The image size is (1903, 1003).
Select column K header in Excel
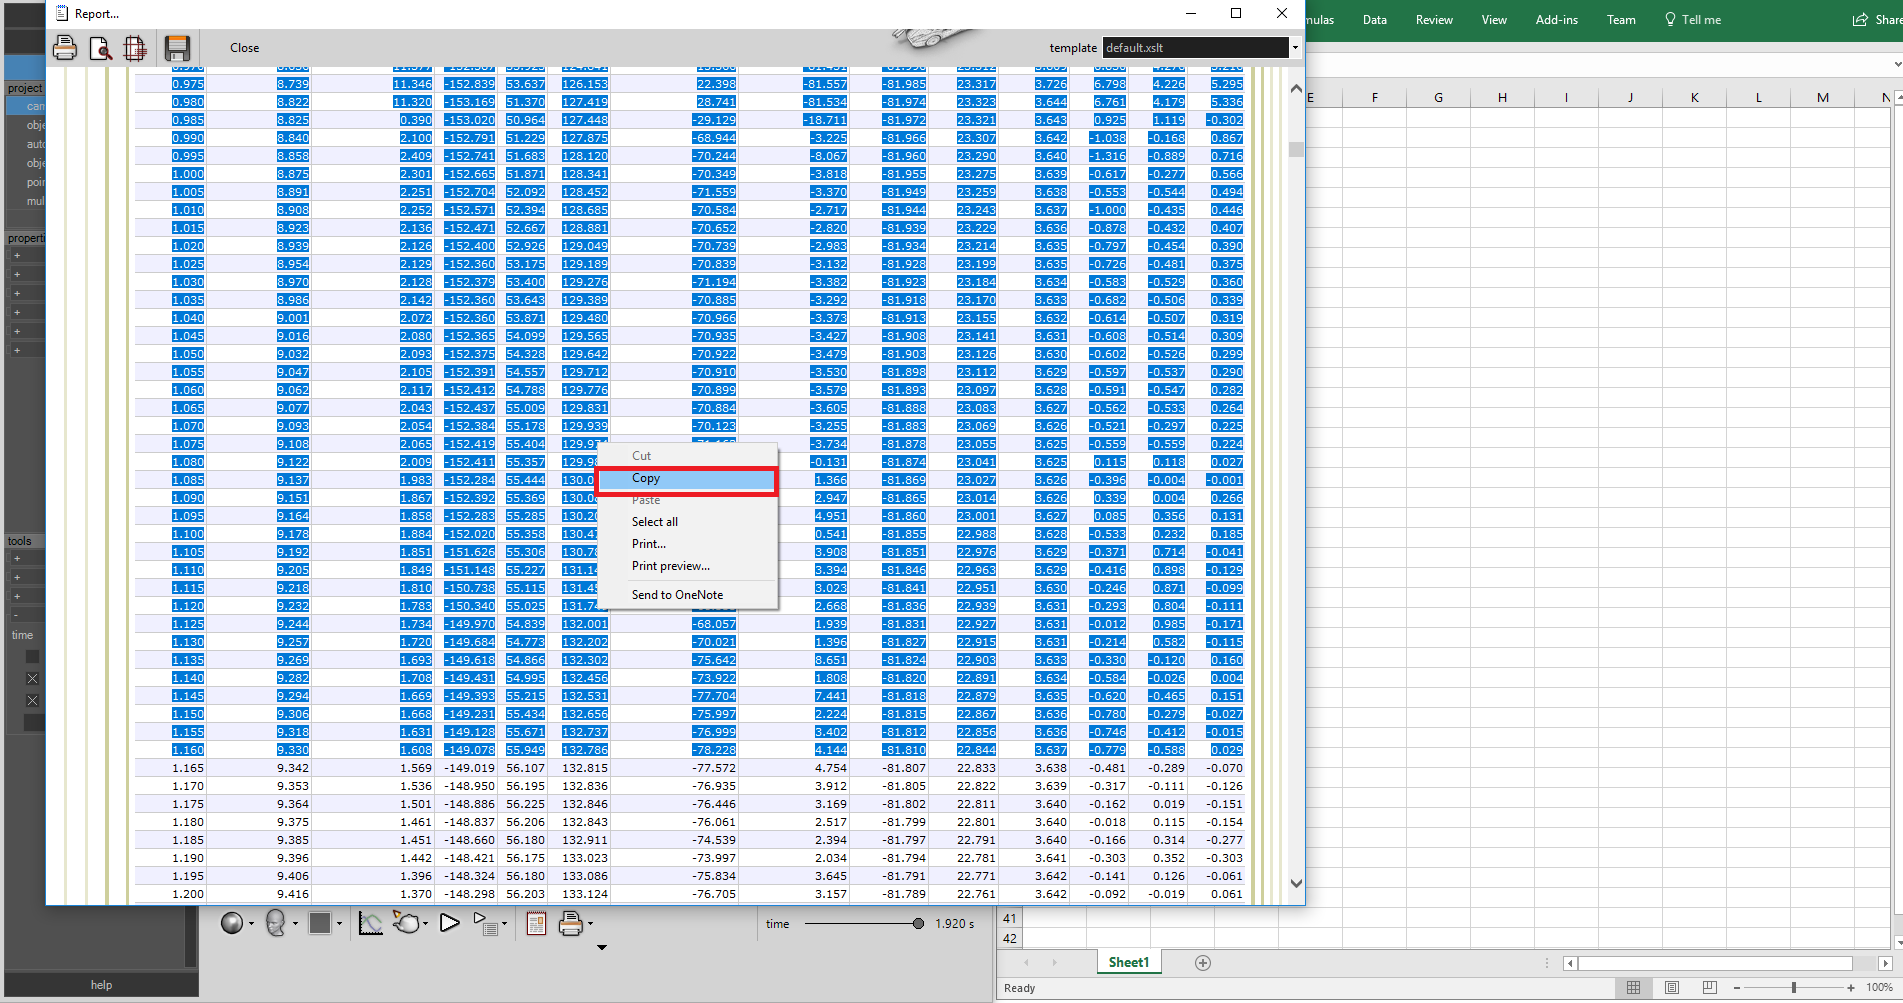coord(1694,97)
